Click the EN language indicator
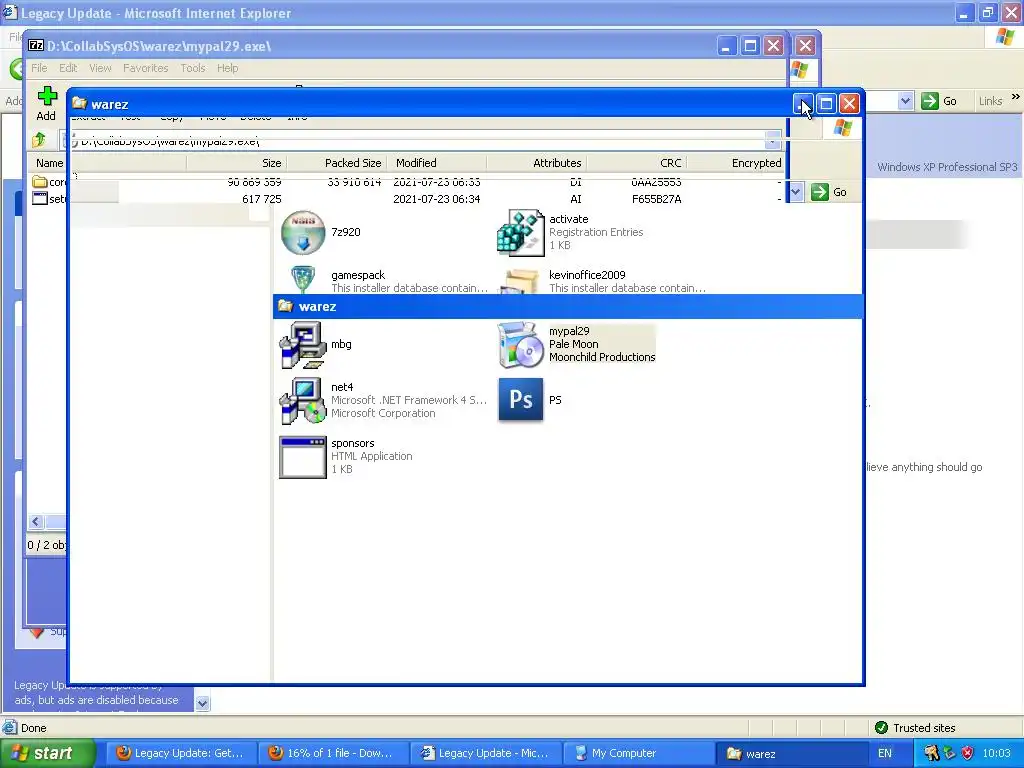Image resolution: width=1024 pixels, height=768 pixels. click(x=885, y=753)
